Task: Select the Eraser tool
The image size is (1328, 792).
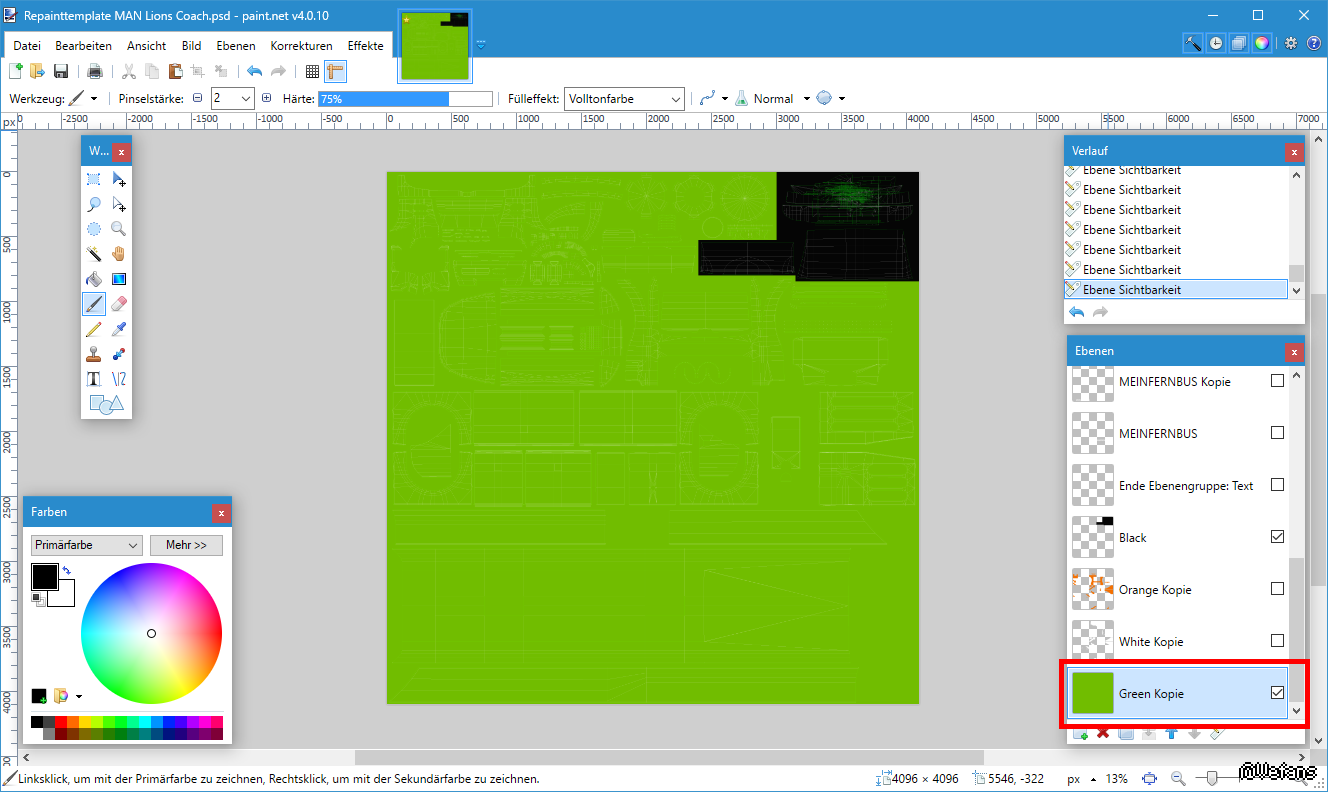Action: 119,304
